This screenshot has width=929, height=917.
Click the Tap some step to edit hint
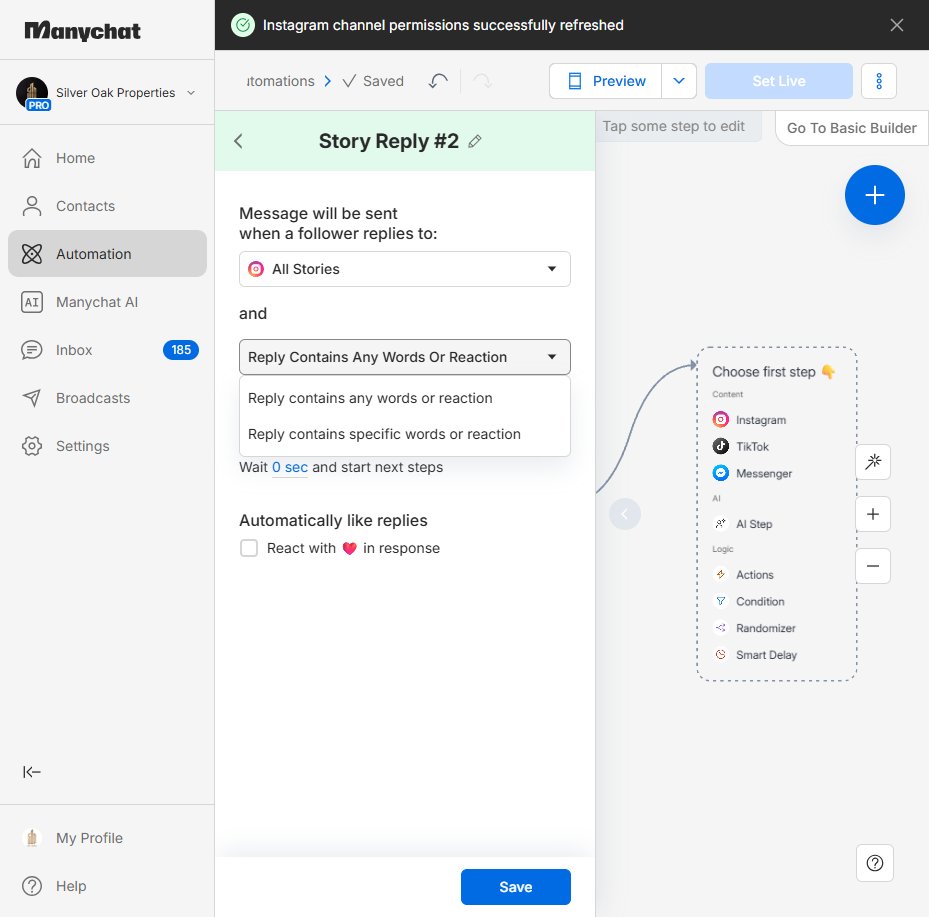674,126
